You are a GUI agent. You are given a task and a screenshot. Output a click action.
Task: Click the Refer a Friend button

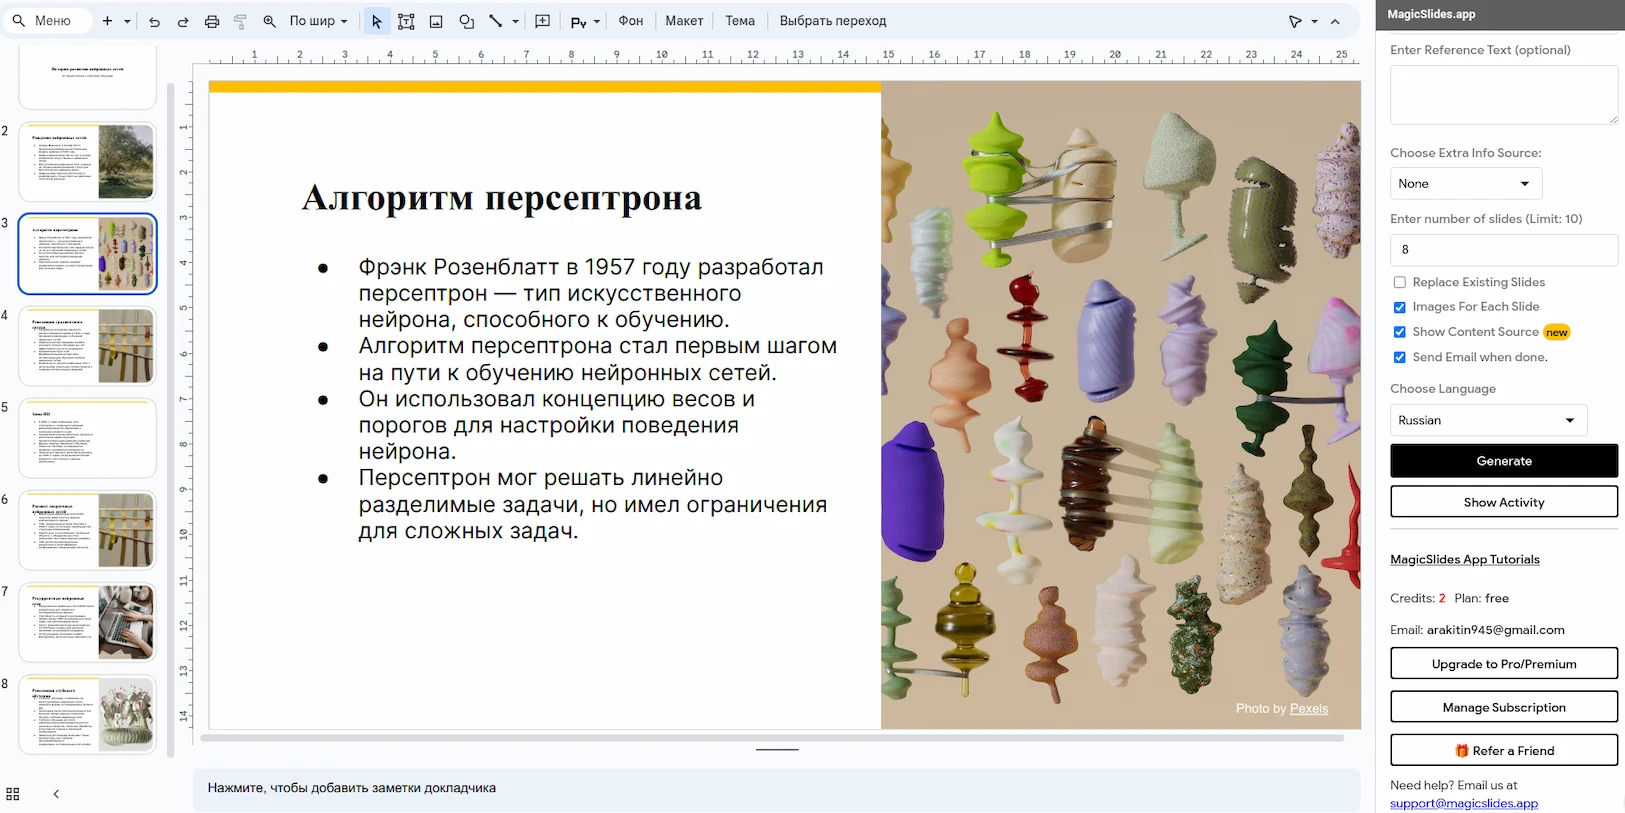pos(1504,751)
